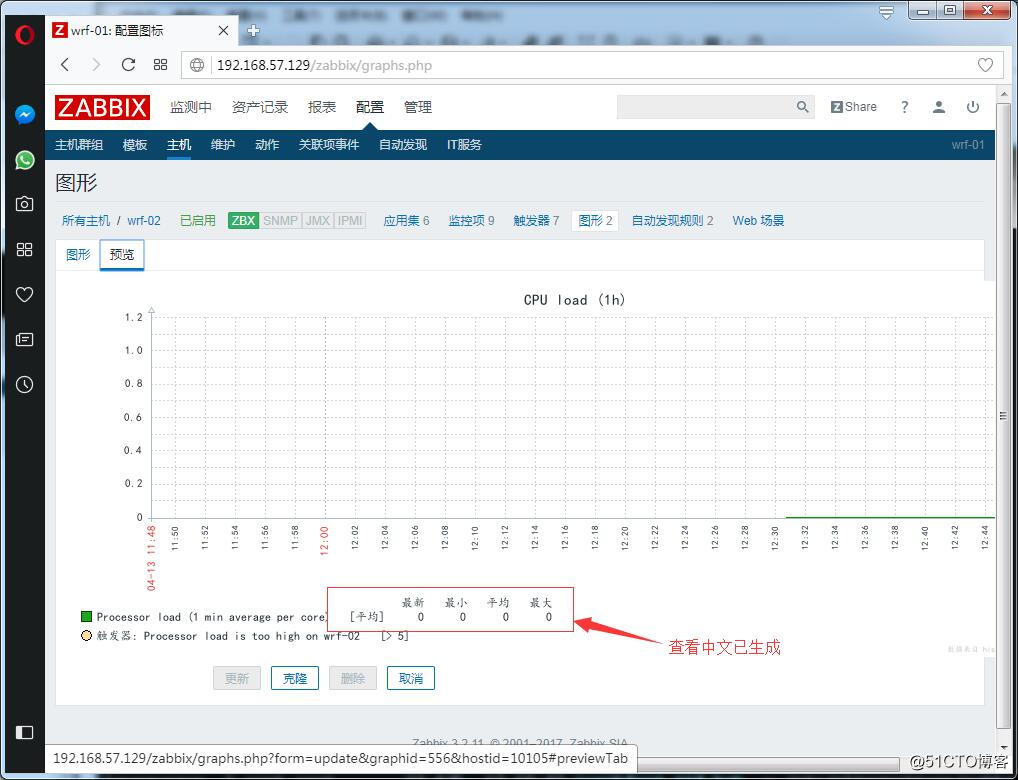Open browsing history clock icon
The image size is (1018, 780).
coord(25,384)
